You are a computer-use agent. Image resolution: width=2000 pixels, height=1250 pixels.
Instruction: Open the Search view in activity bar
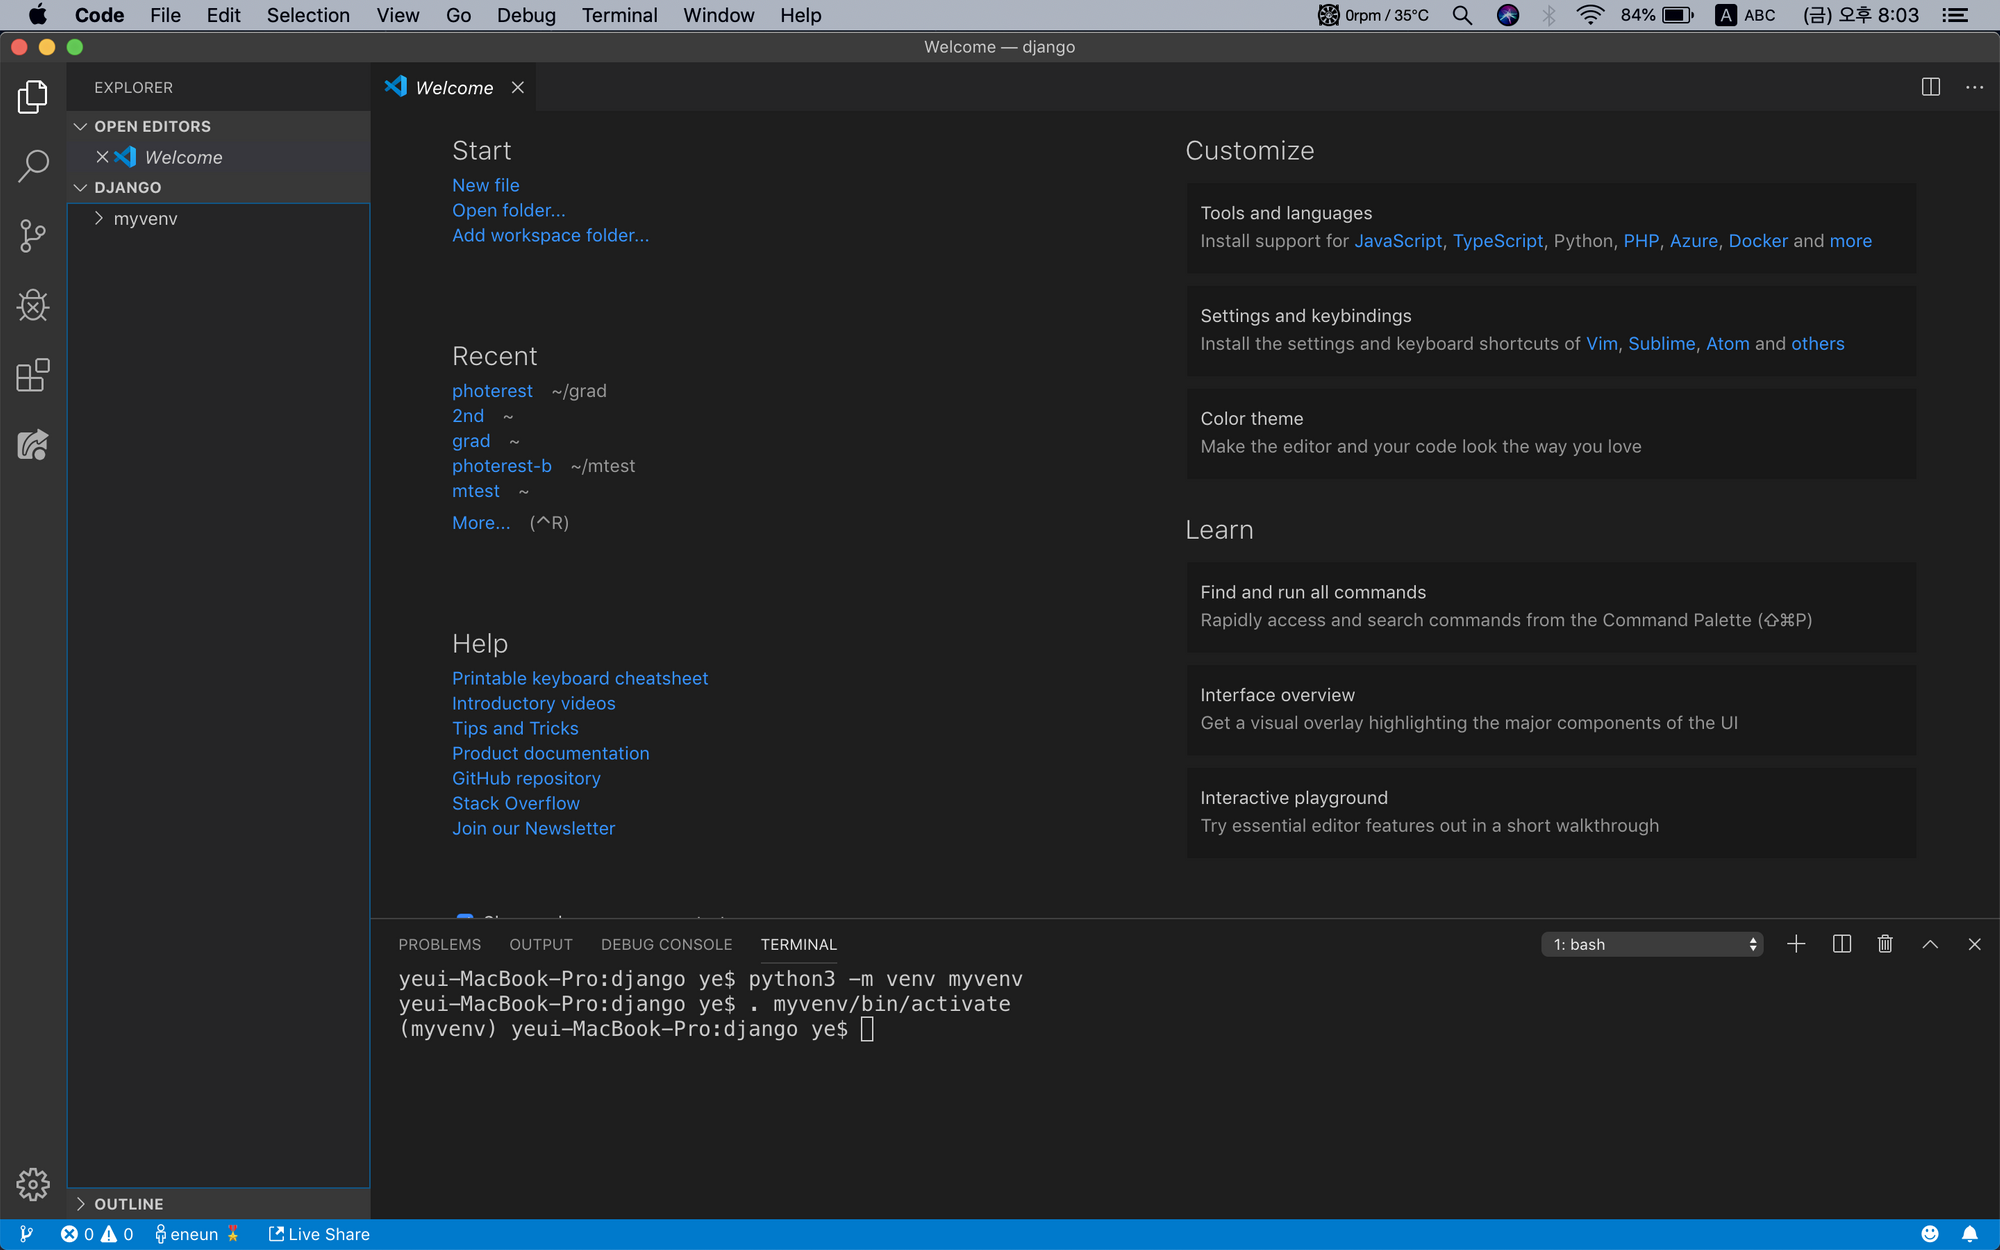(x=33, y=166)
